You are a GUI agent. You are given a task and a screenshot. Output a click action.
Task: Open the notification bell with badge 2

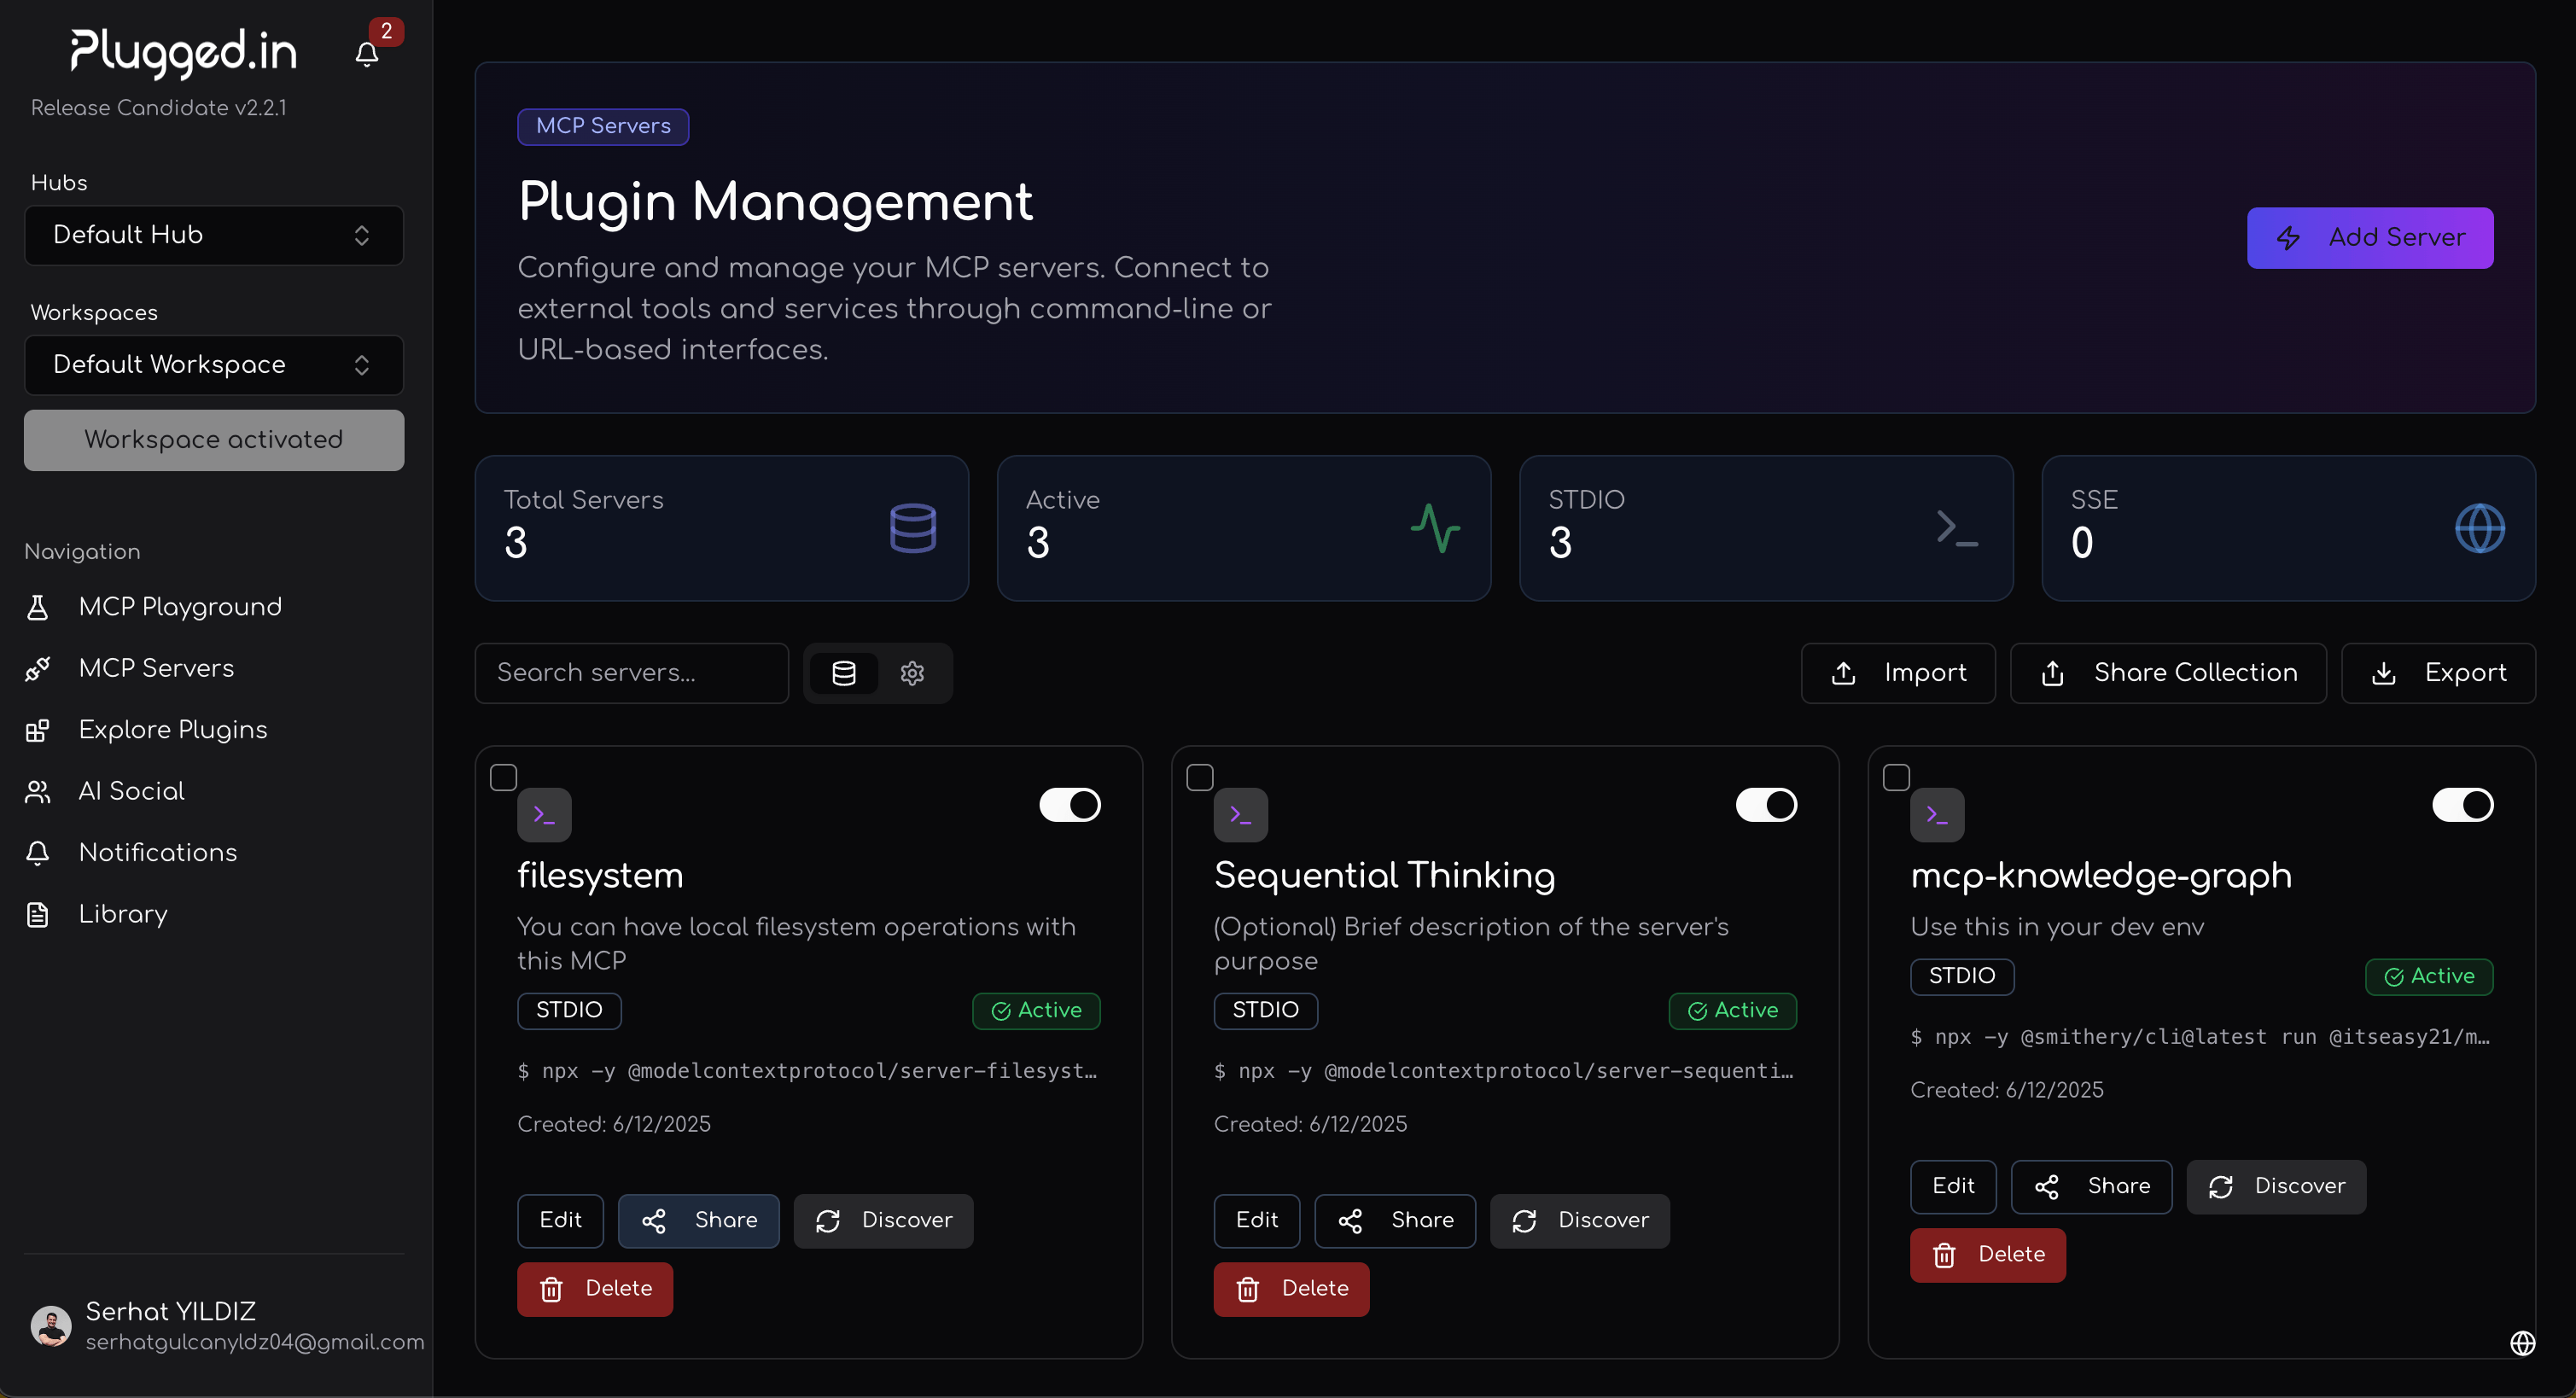pos(367,54)
